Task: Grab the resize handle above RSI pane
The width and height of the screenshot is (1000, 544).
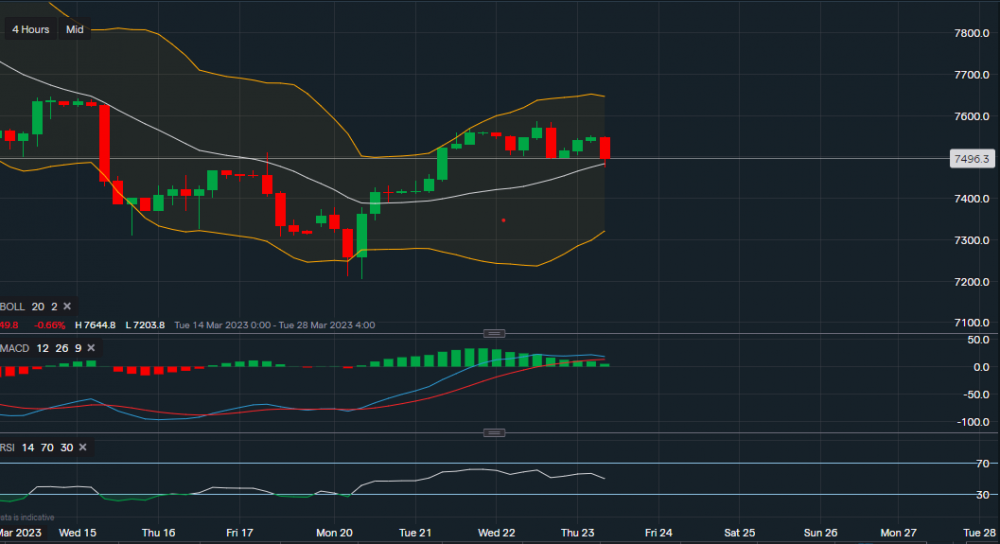Action: pos(493,433)
